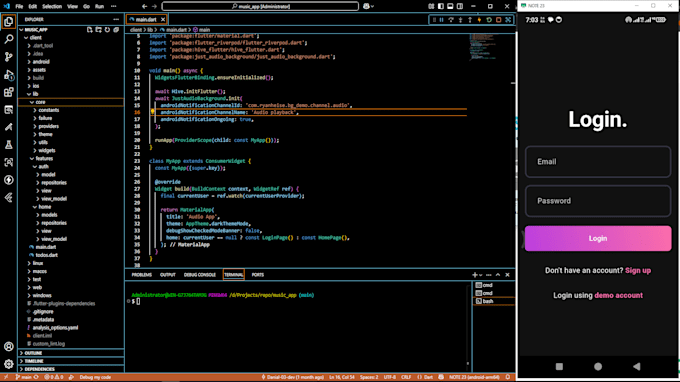
Task: Tap the Login button in phone app
Action: 598,238
